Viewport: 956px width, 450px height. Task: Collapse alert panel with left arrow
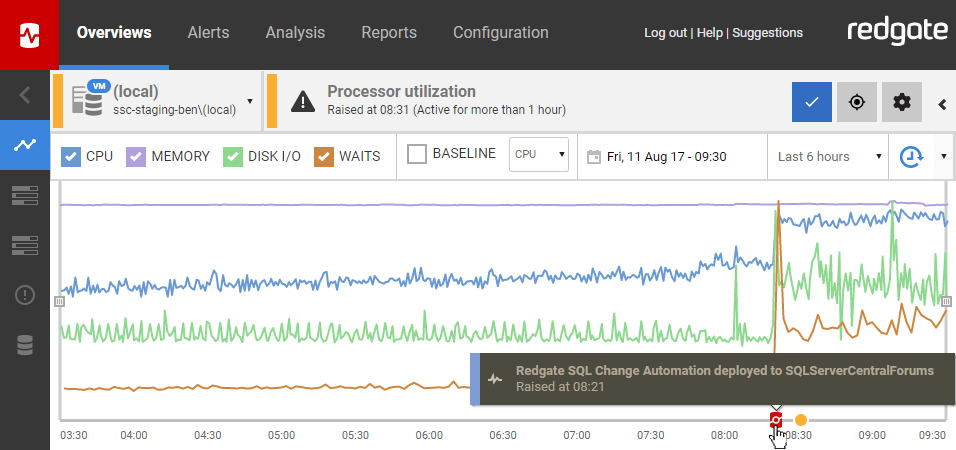coord(942,104)
